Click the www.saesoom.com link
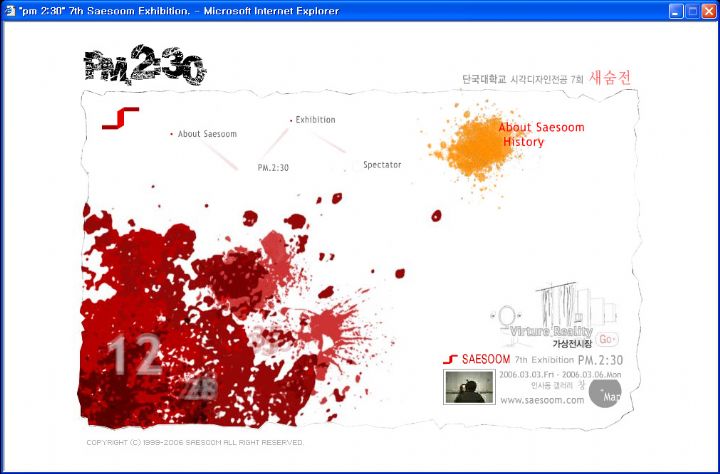This screenshot has width=720, height=474. coord(542,400)
